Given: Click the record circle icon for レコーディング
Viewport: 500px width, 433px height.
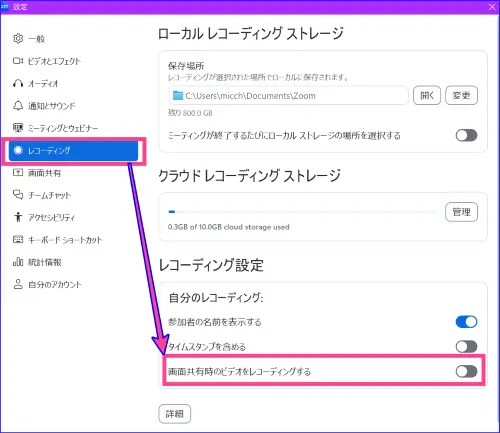Looking at the screenshot, I should click(18, 150).
